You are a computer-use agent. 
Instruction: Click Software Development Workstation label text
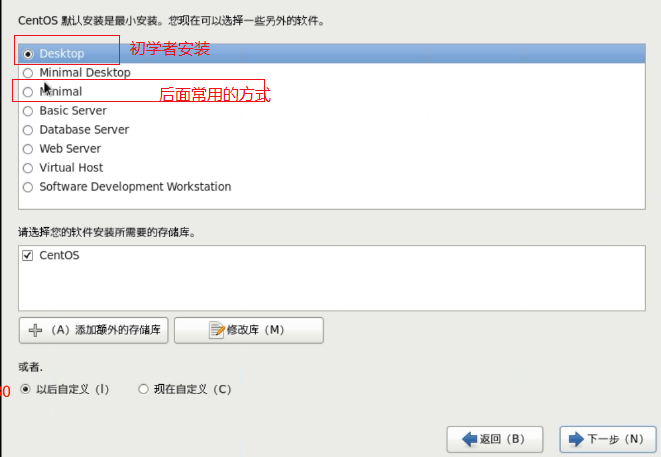(x=135, y=187)
